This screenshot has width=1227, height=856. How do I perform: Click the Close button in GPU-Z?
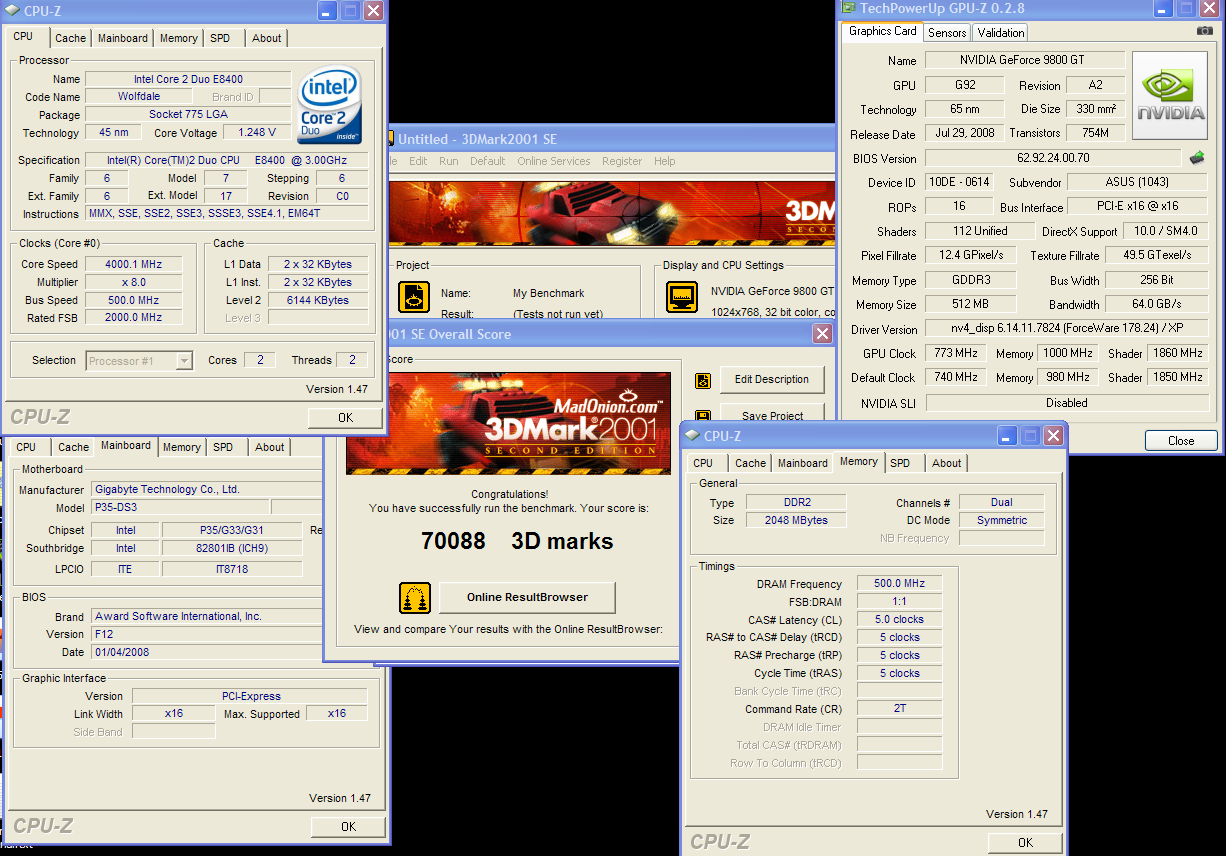coord(1181,441)
